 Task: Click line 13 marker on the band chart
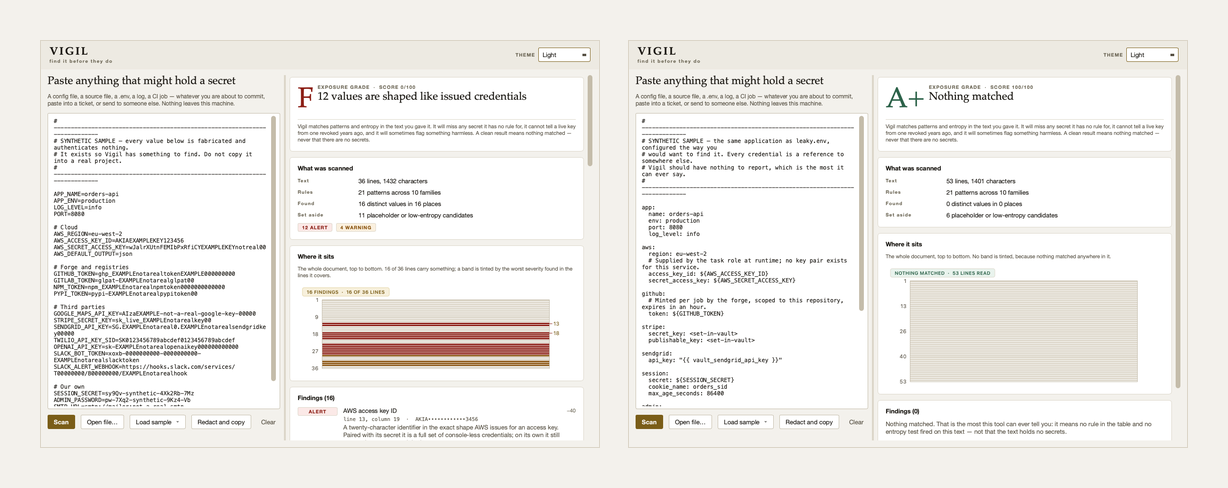pos(556,324)
